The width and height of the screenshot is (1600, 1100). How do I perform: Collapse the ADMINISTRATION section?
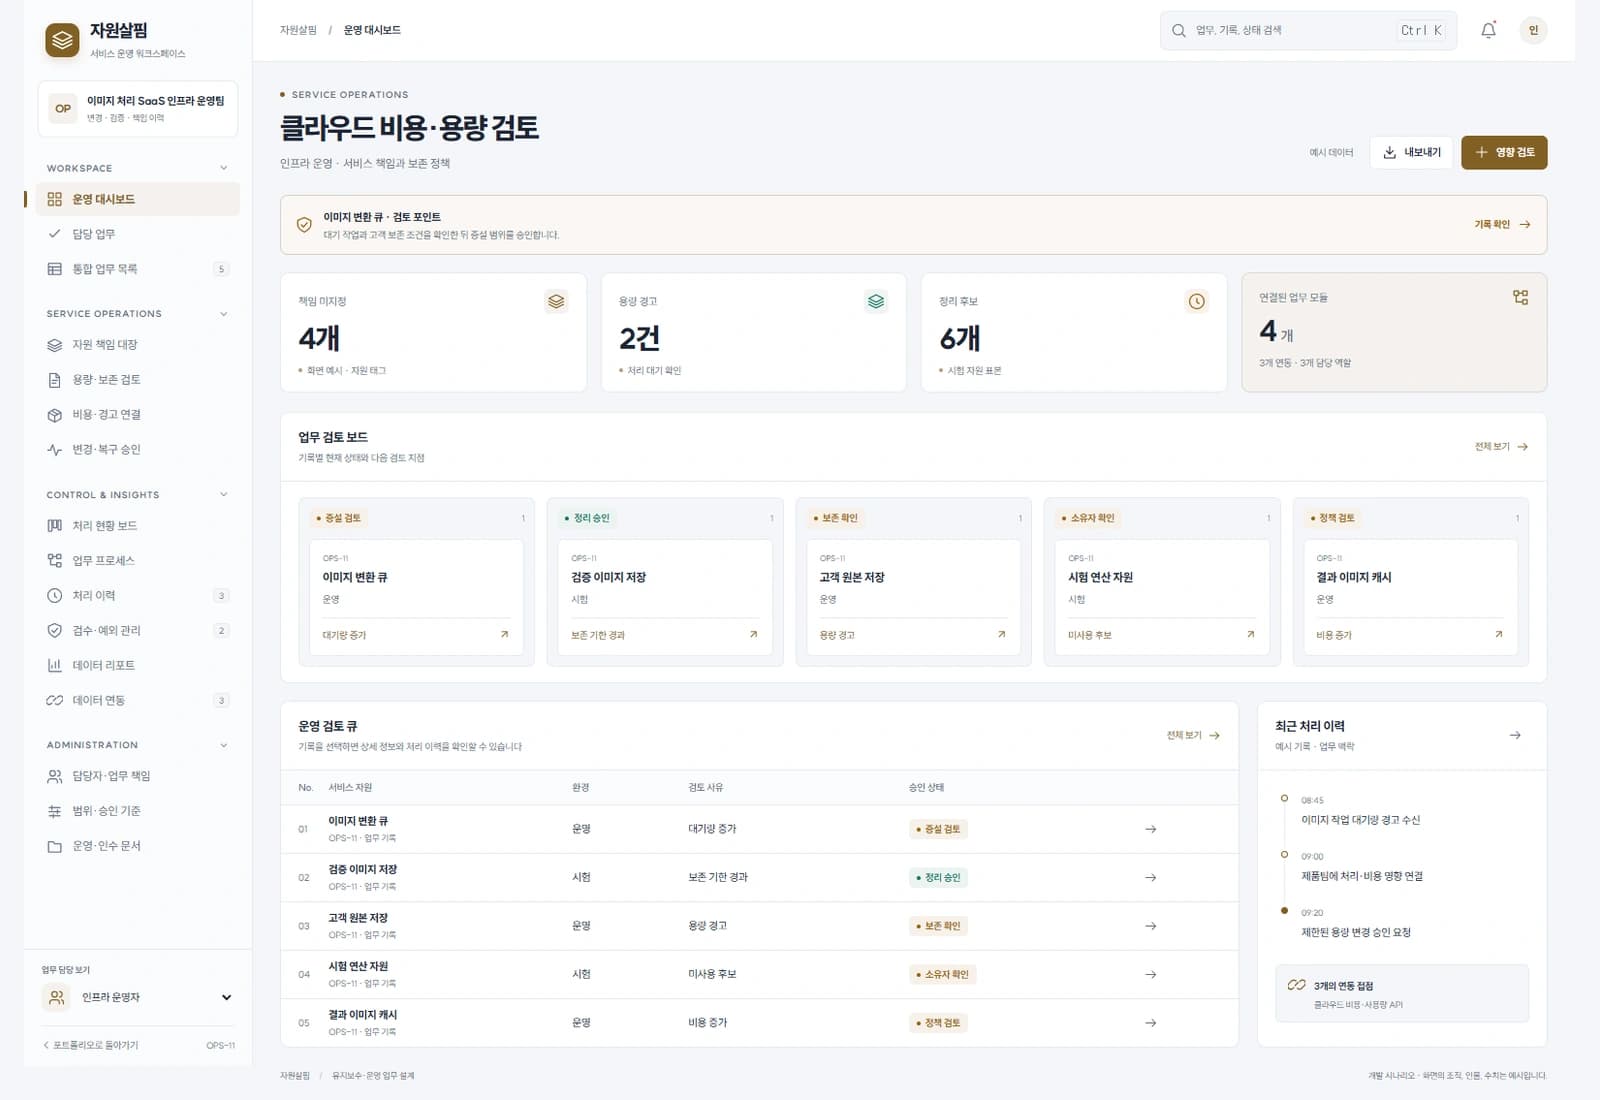(223, 745)
